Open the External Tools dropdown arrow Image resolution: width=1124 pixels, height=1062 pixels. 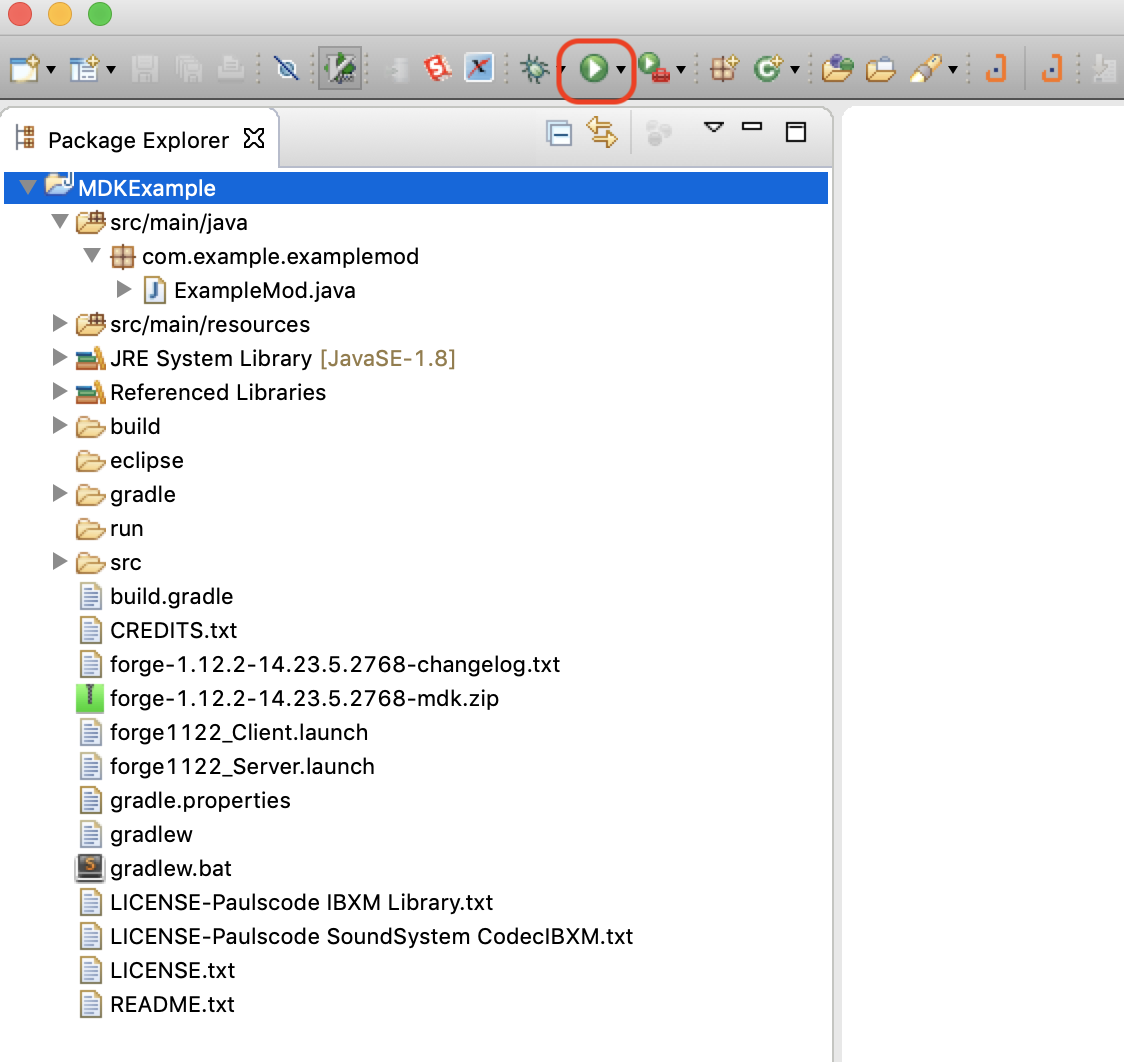(681, 70)
